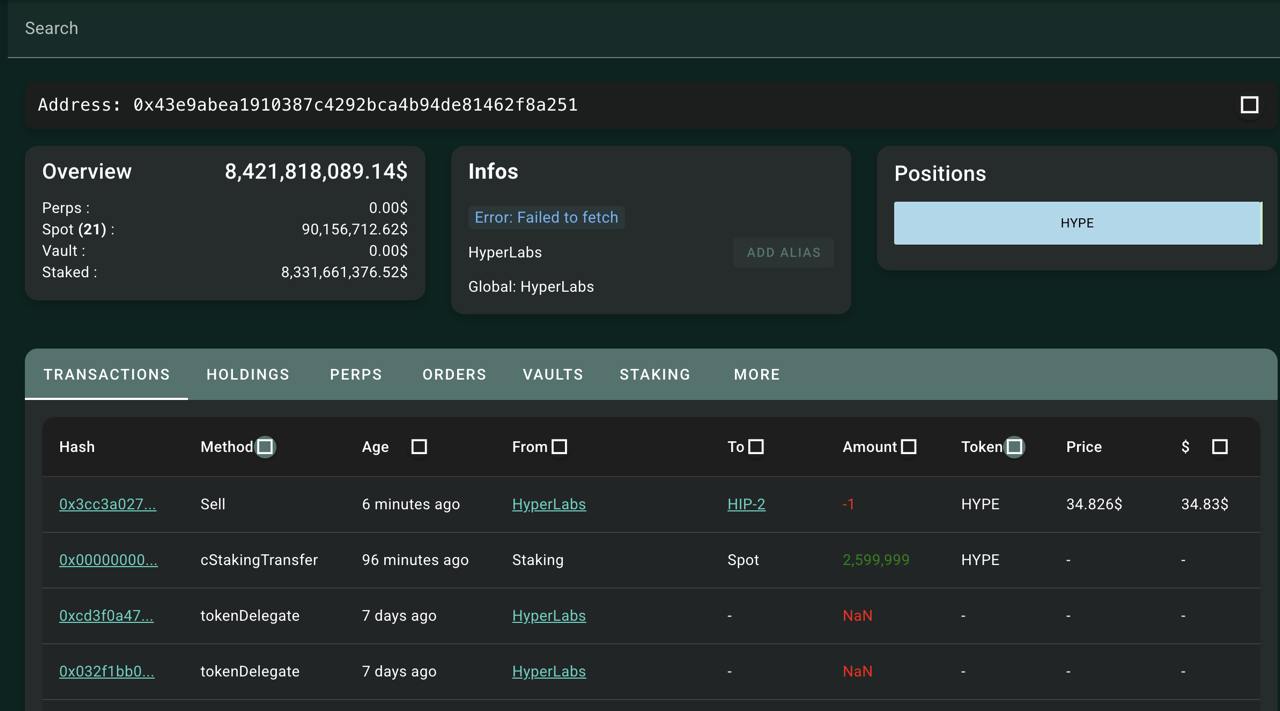Open transaction hash 0xcd3f0a47

click(x=106, y=616)
